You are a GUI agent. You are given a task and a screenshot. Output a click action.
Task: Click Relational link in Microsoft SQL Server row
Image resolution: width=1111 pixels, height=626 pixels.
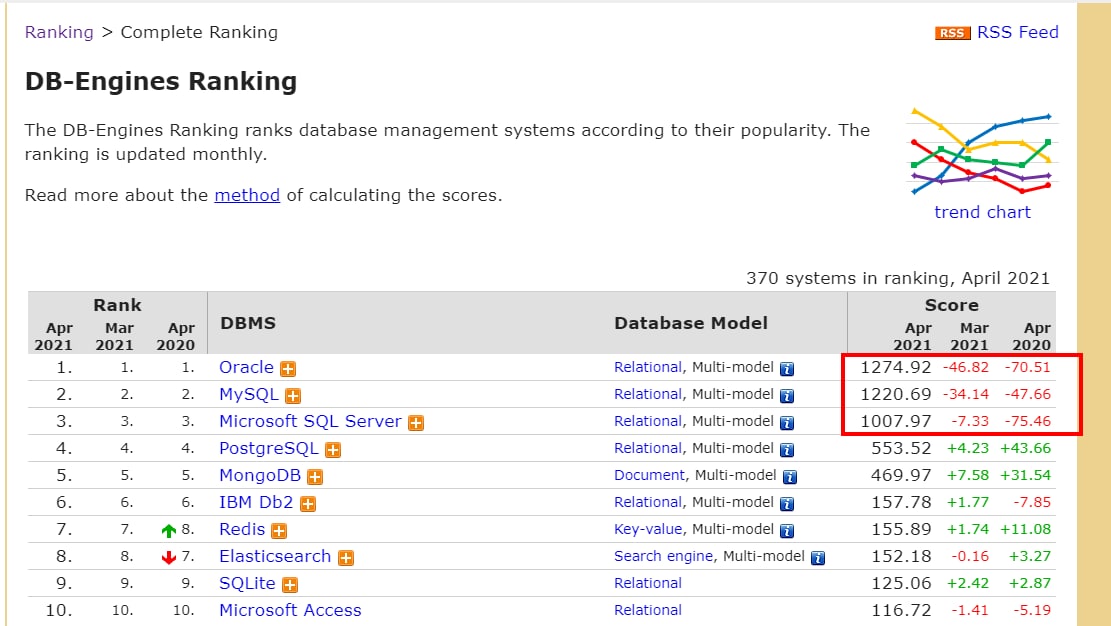click(x=648, y=421)
